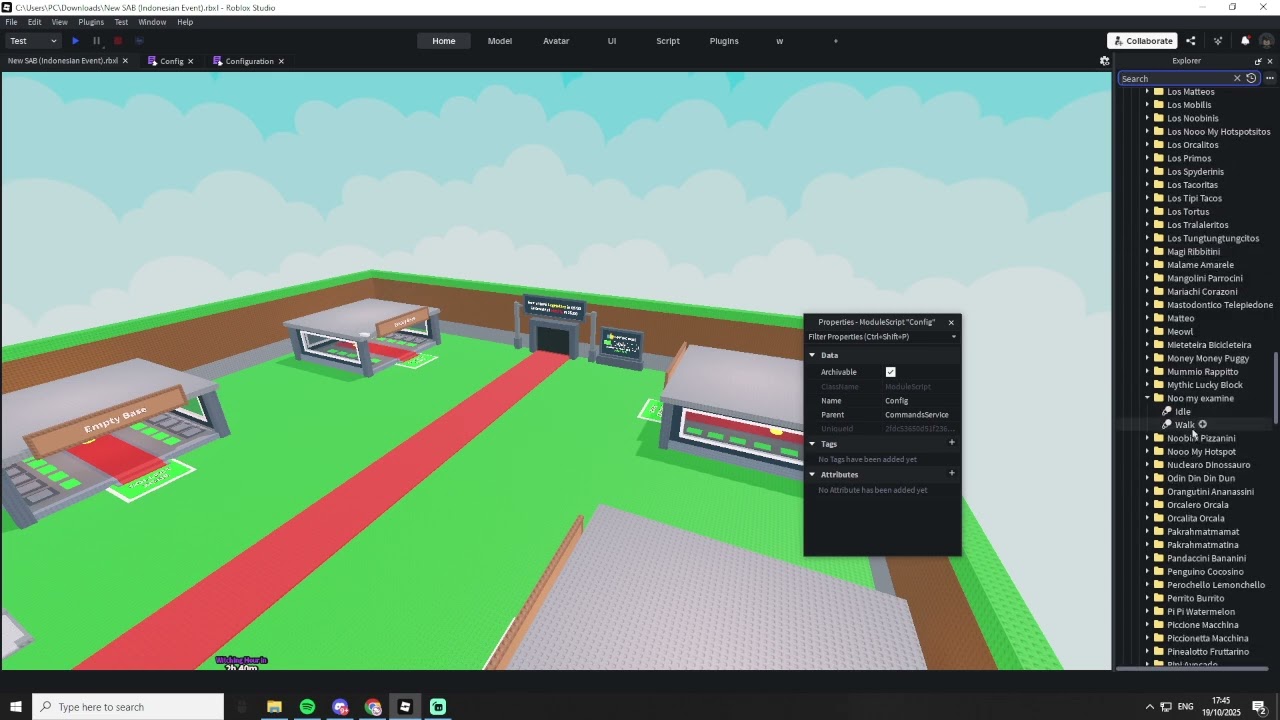
Task: Open the notifications bell
Action: click(x=1245, y=41)
